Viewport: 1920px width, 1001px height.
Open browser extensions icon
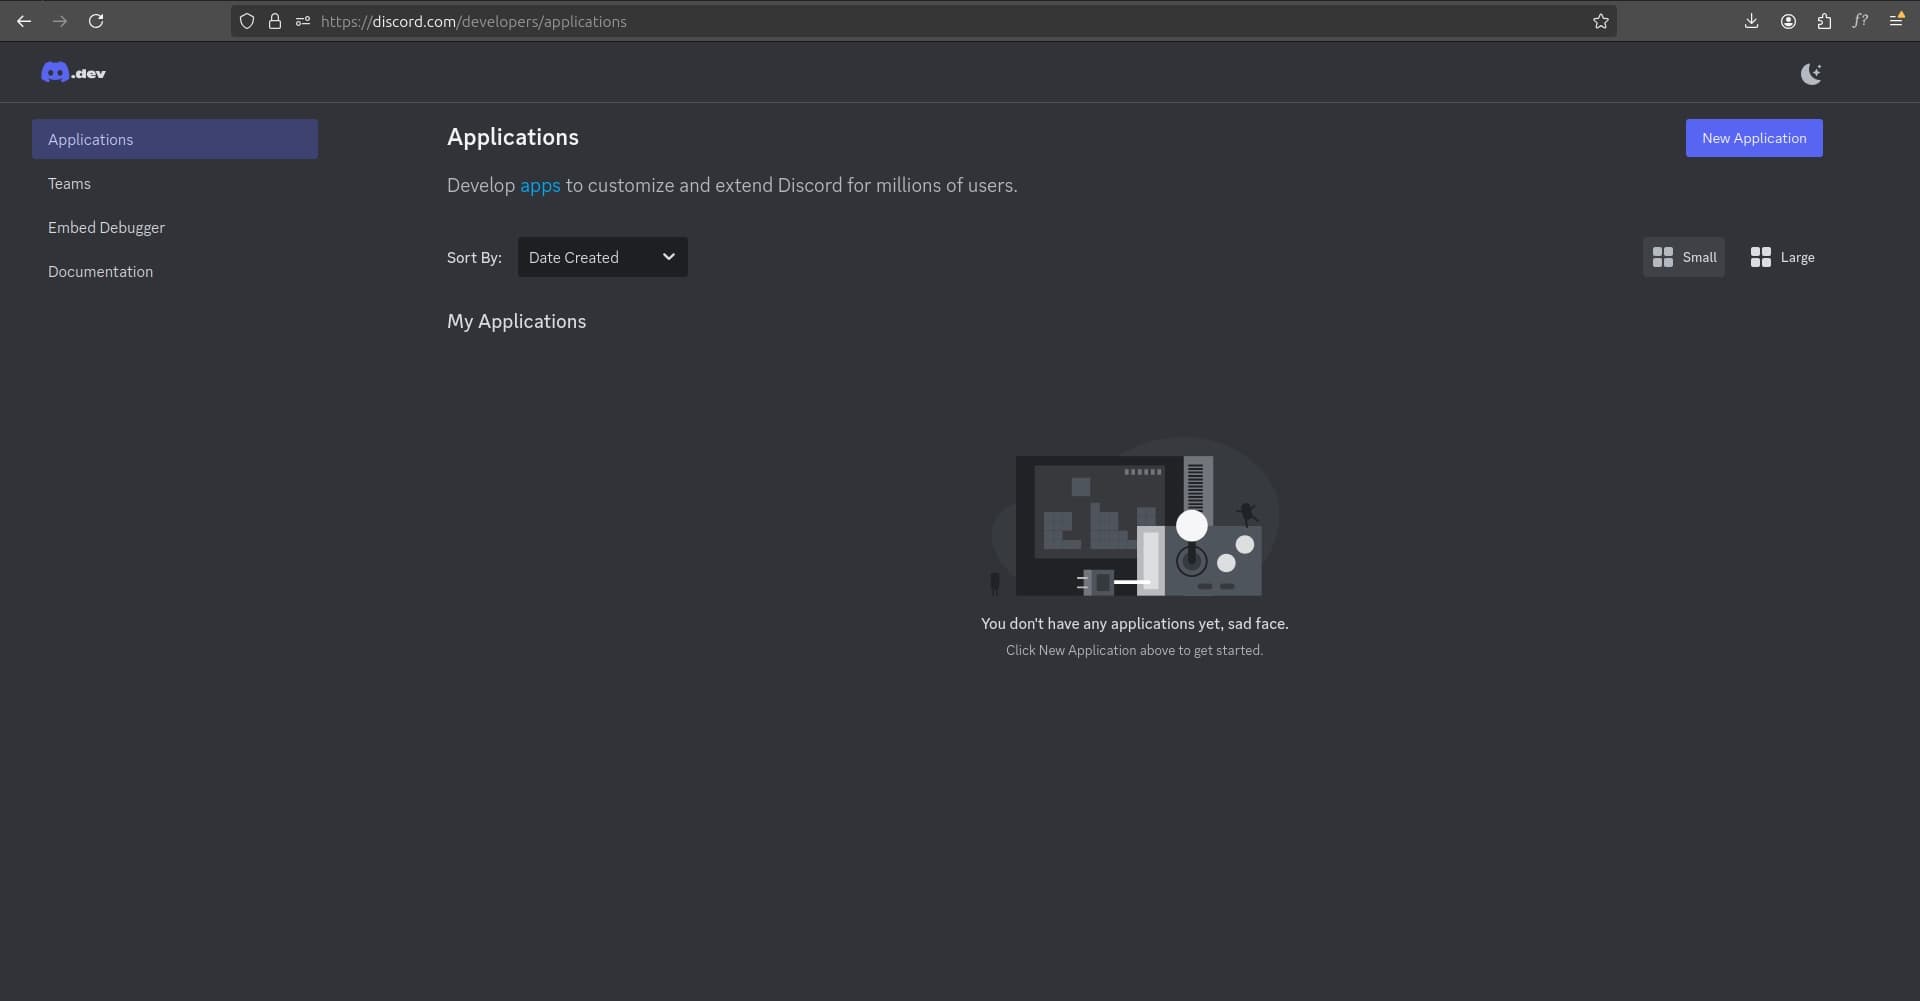point(1824,21)
